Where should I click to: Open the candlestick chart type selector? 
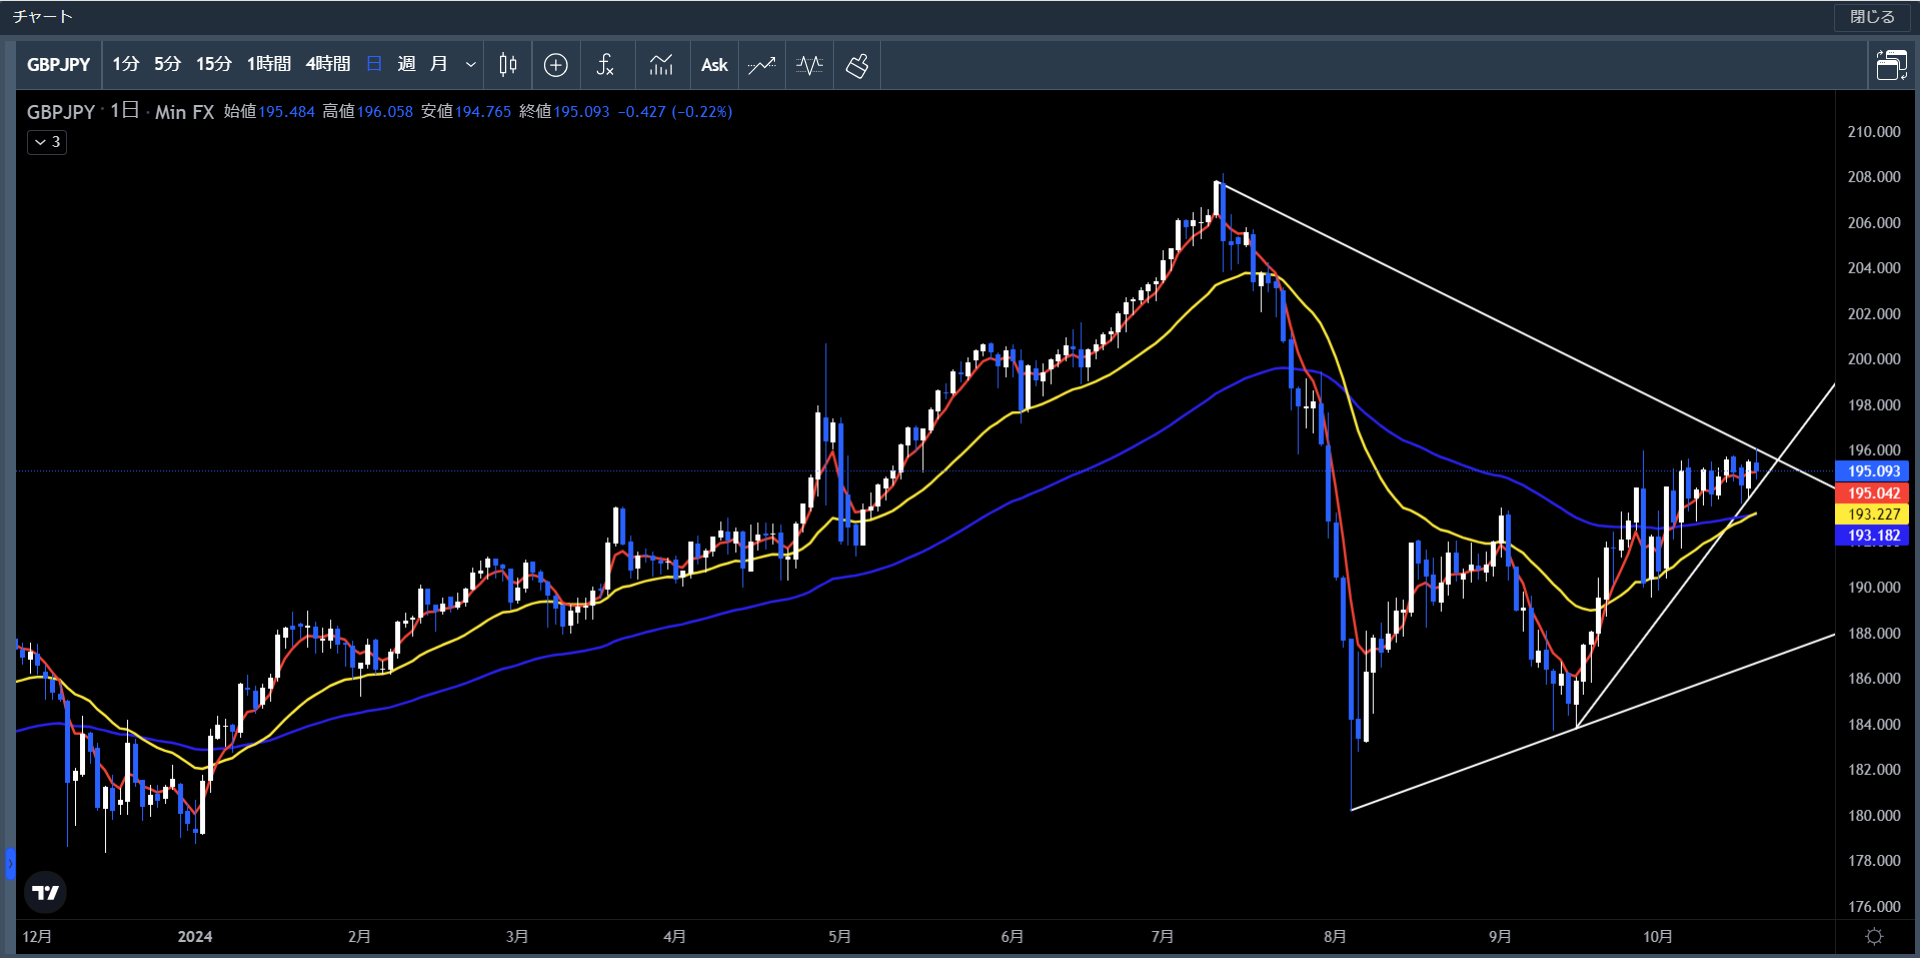[x=508, y=65]
